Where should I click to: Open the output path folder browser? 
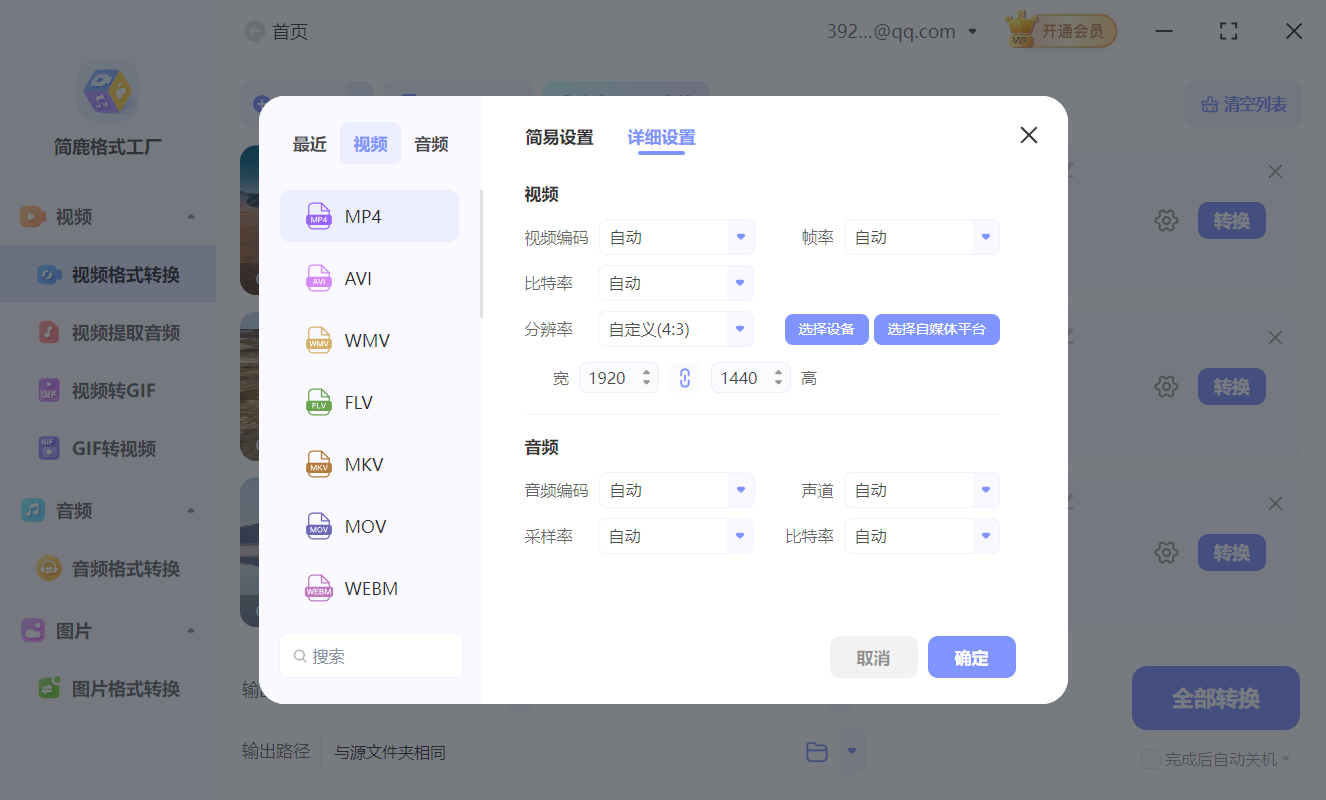(817, 751)
